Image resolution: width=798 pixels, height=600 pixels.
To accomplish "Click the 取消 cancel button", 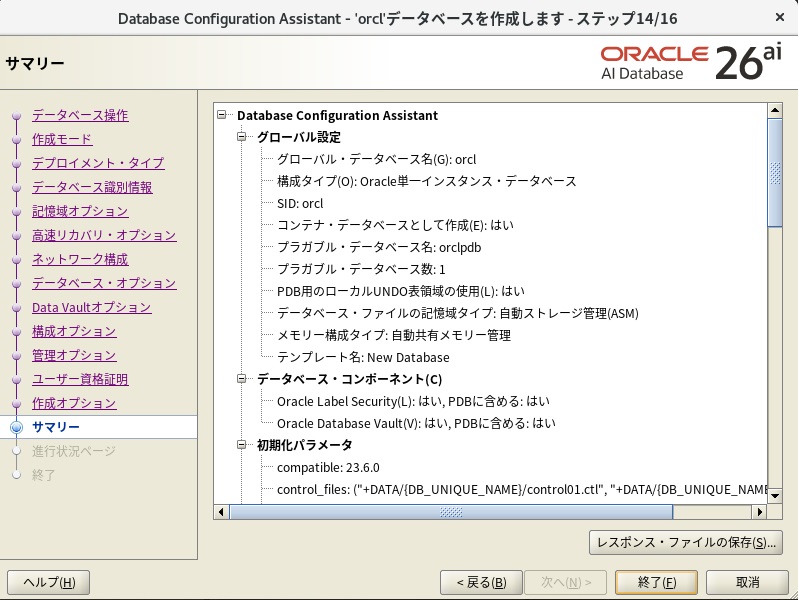I will [747, 582].
